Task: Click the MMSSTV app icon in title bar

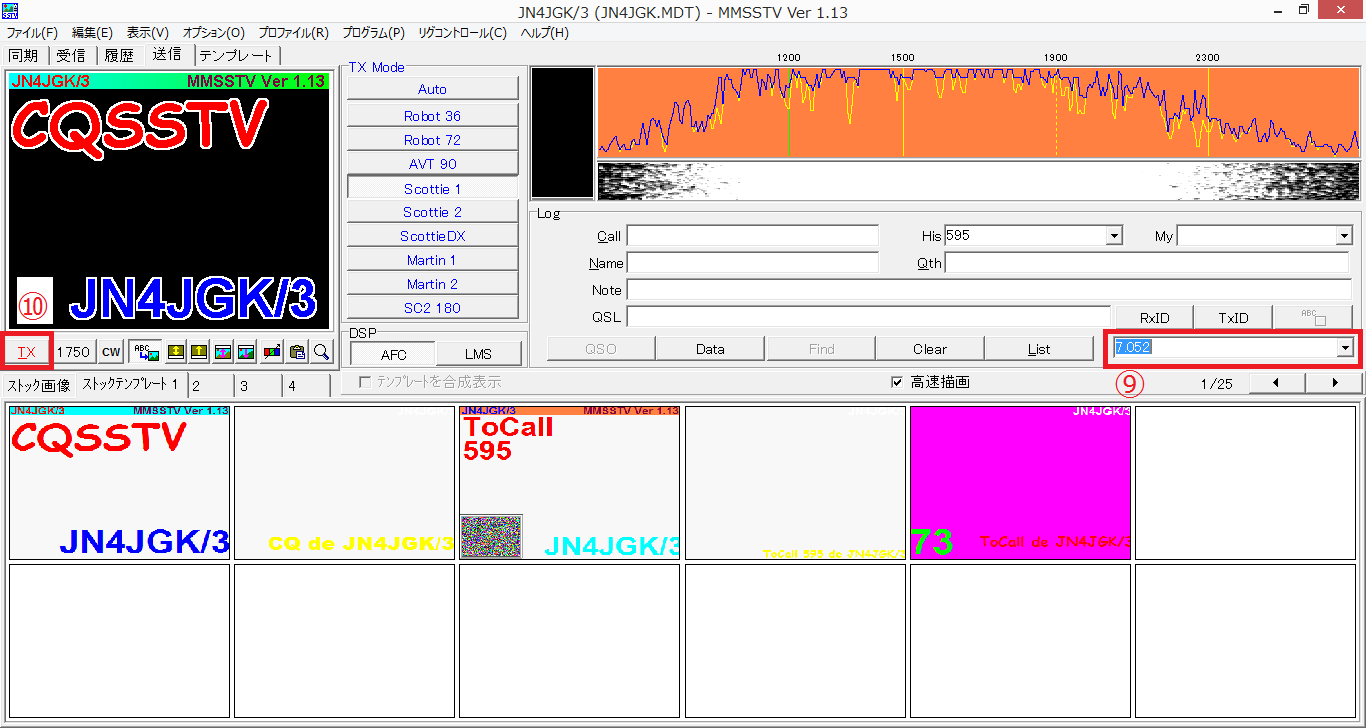Action: pos(10,9)
